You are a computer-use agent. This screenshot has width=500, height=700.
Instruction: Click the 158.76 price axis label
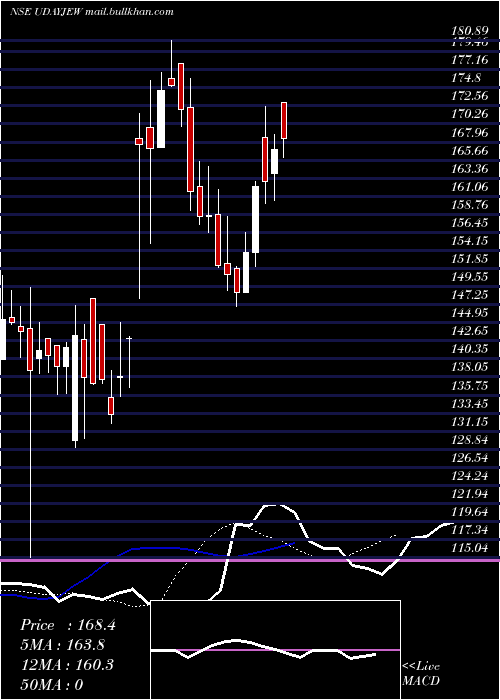click(x=469, y=205)
